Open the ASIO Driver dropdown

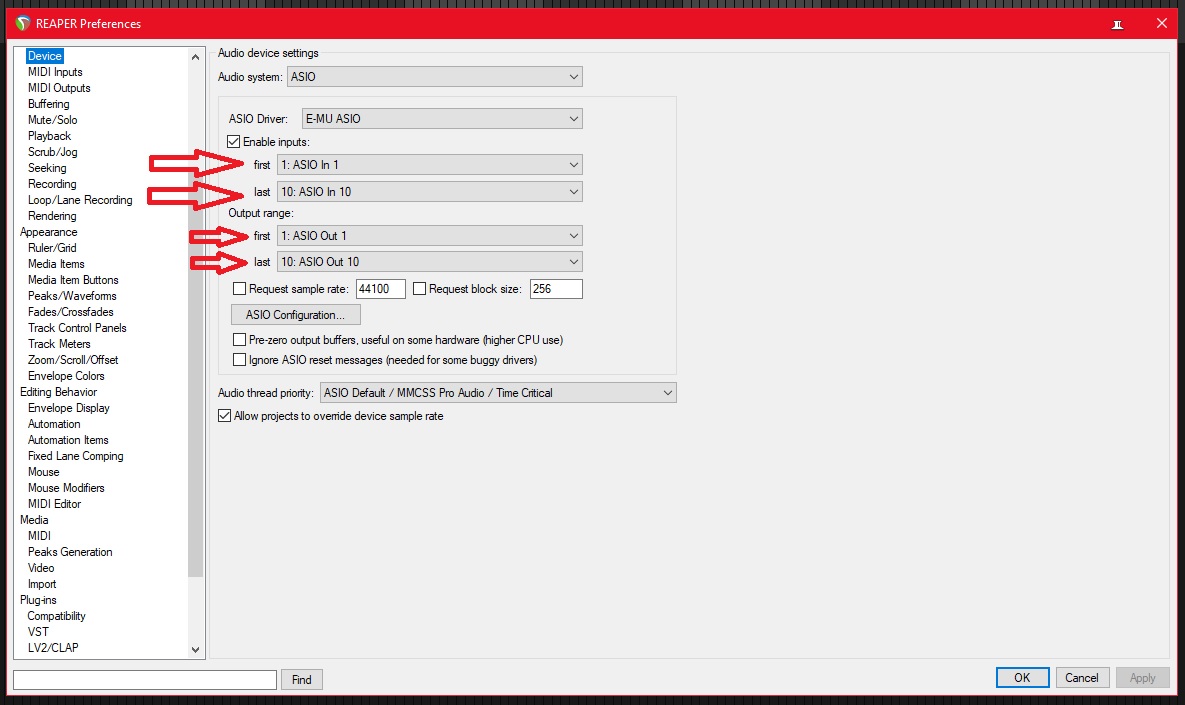click(442, 119)
